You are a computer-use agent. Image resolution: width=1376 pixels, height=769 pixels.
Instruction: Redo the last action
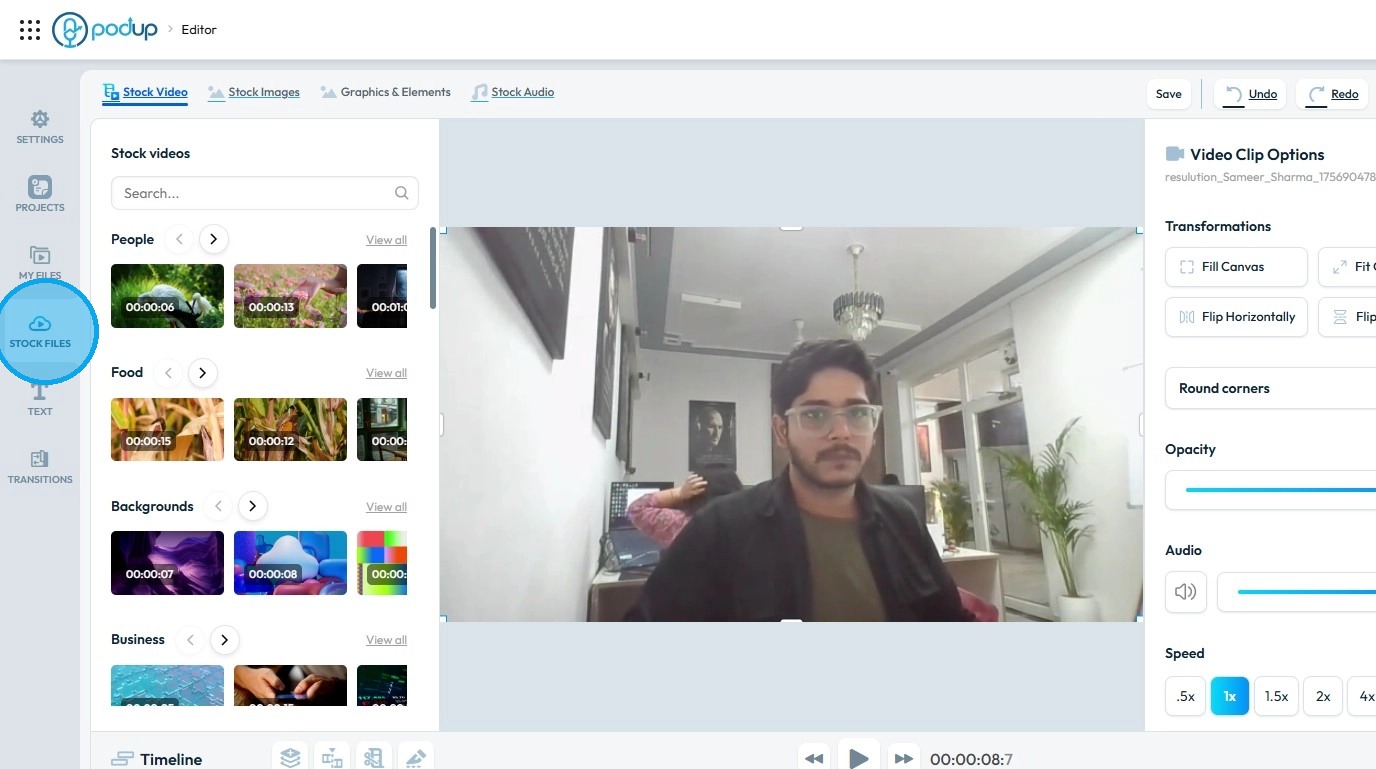(1333, 94)
